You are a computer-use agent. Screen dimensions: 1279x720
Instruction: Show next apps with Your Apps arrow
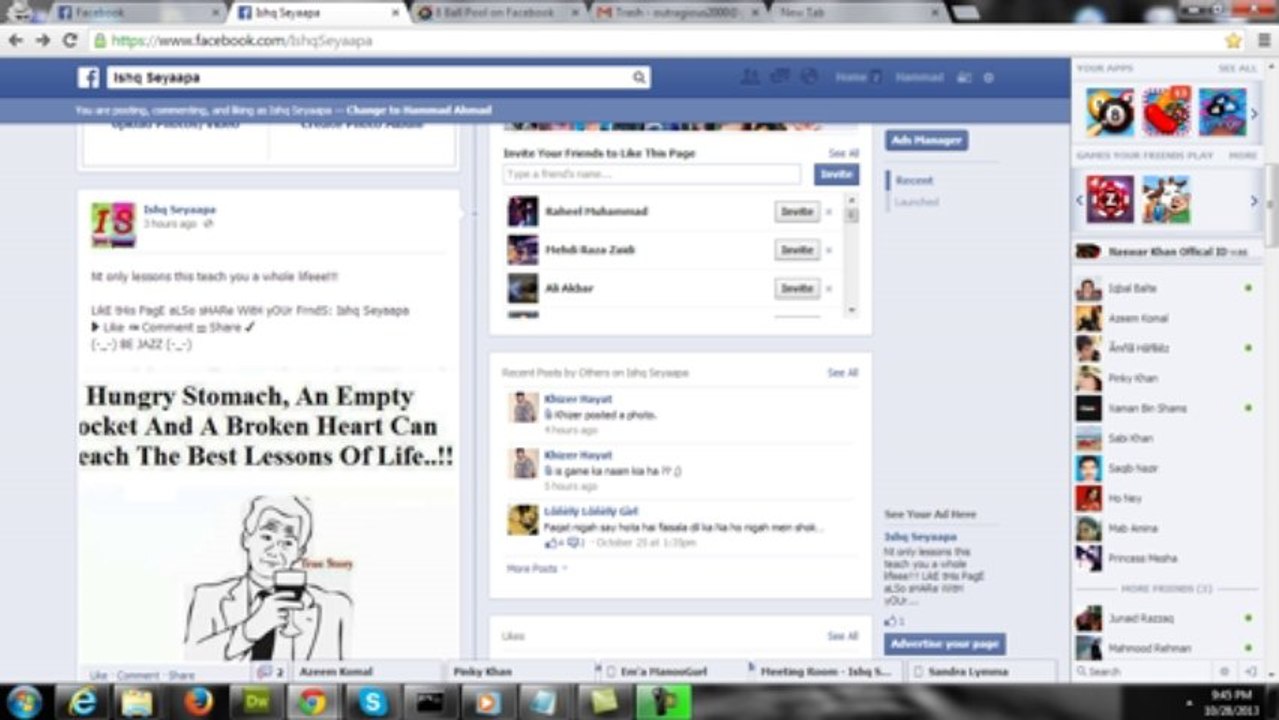click(x=1254, y=113)
